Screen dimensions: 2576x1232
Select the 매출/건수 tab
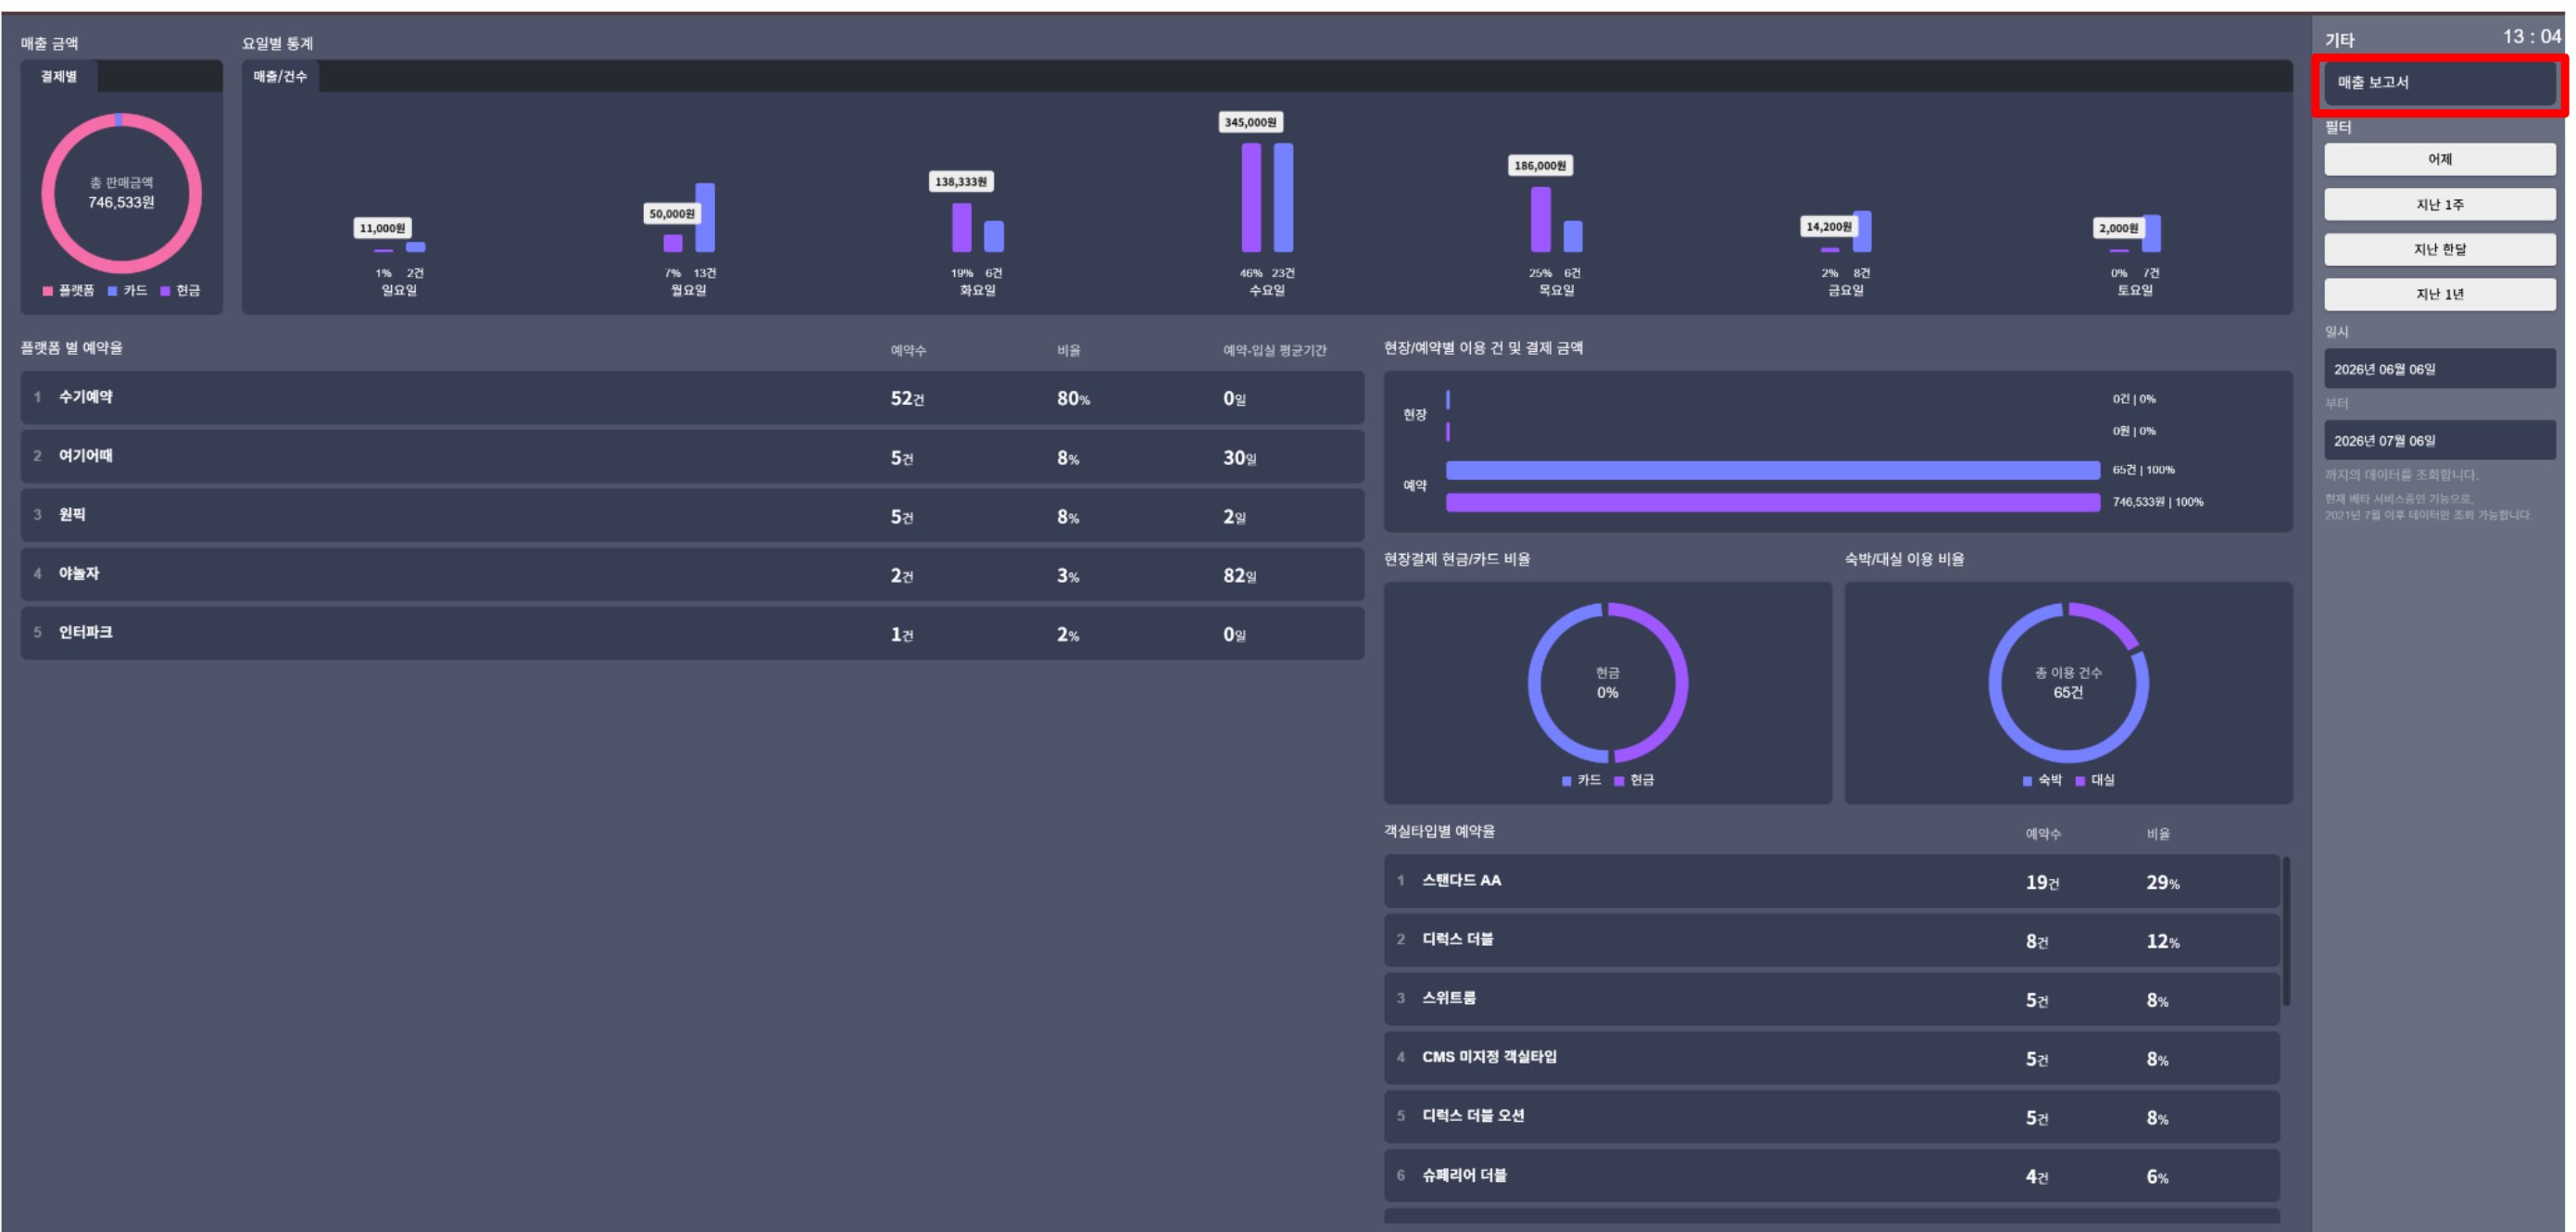pyautogui.click(x=280, y=76)
